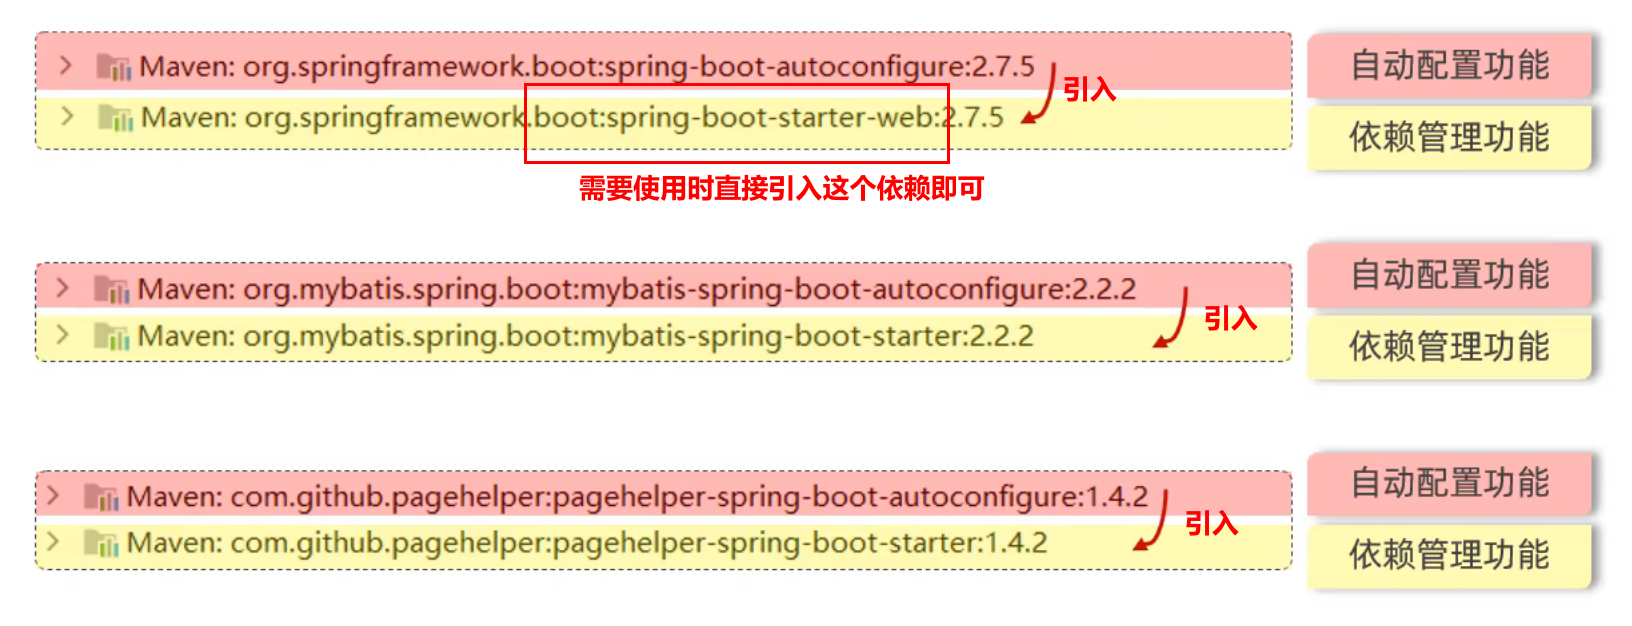Click 引入 text next to mybatis rows
The height and width of the screenshot is (626, 1632).
(1230, 319)
